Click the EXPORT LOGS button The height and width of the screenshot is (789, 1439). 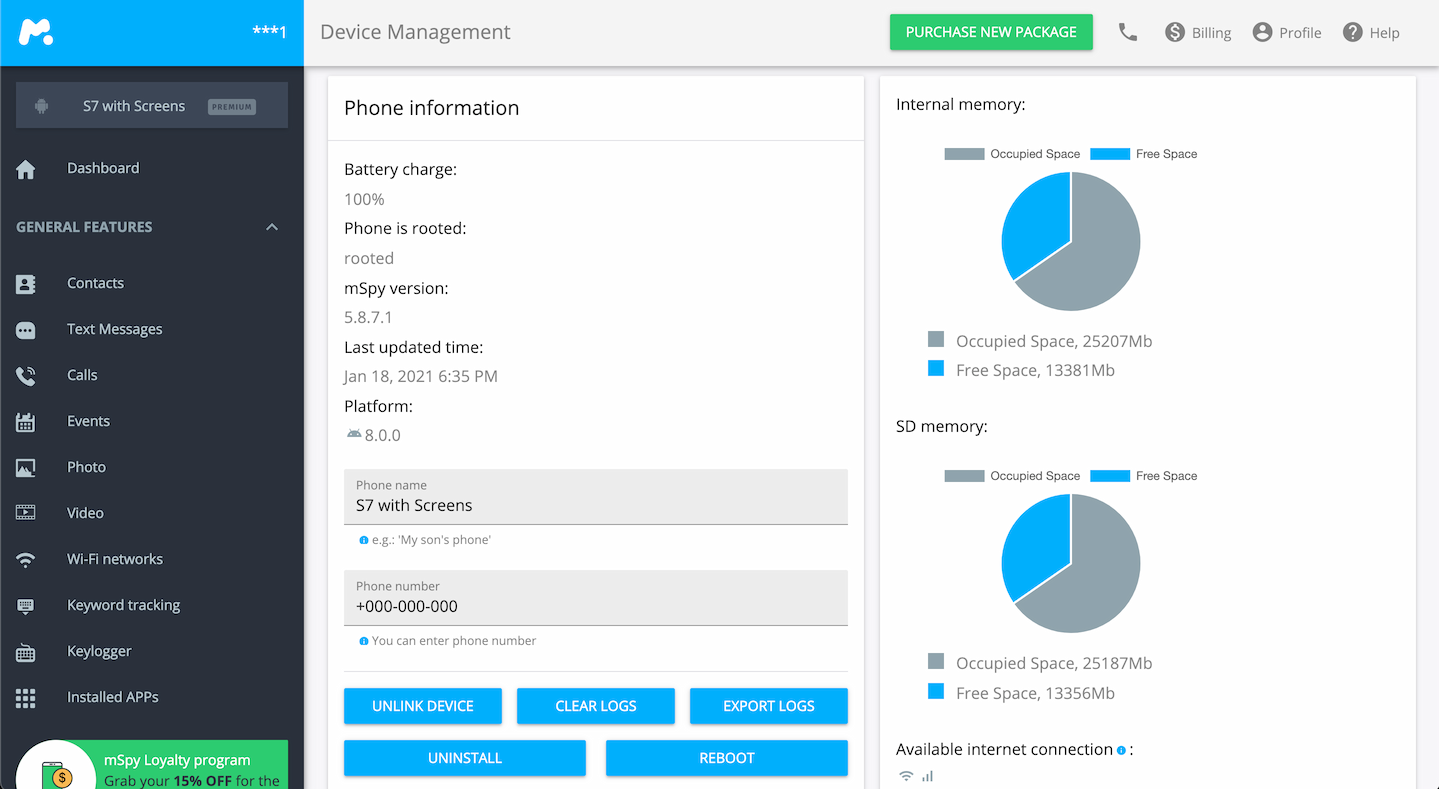769,706
